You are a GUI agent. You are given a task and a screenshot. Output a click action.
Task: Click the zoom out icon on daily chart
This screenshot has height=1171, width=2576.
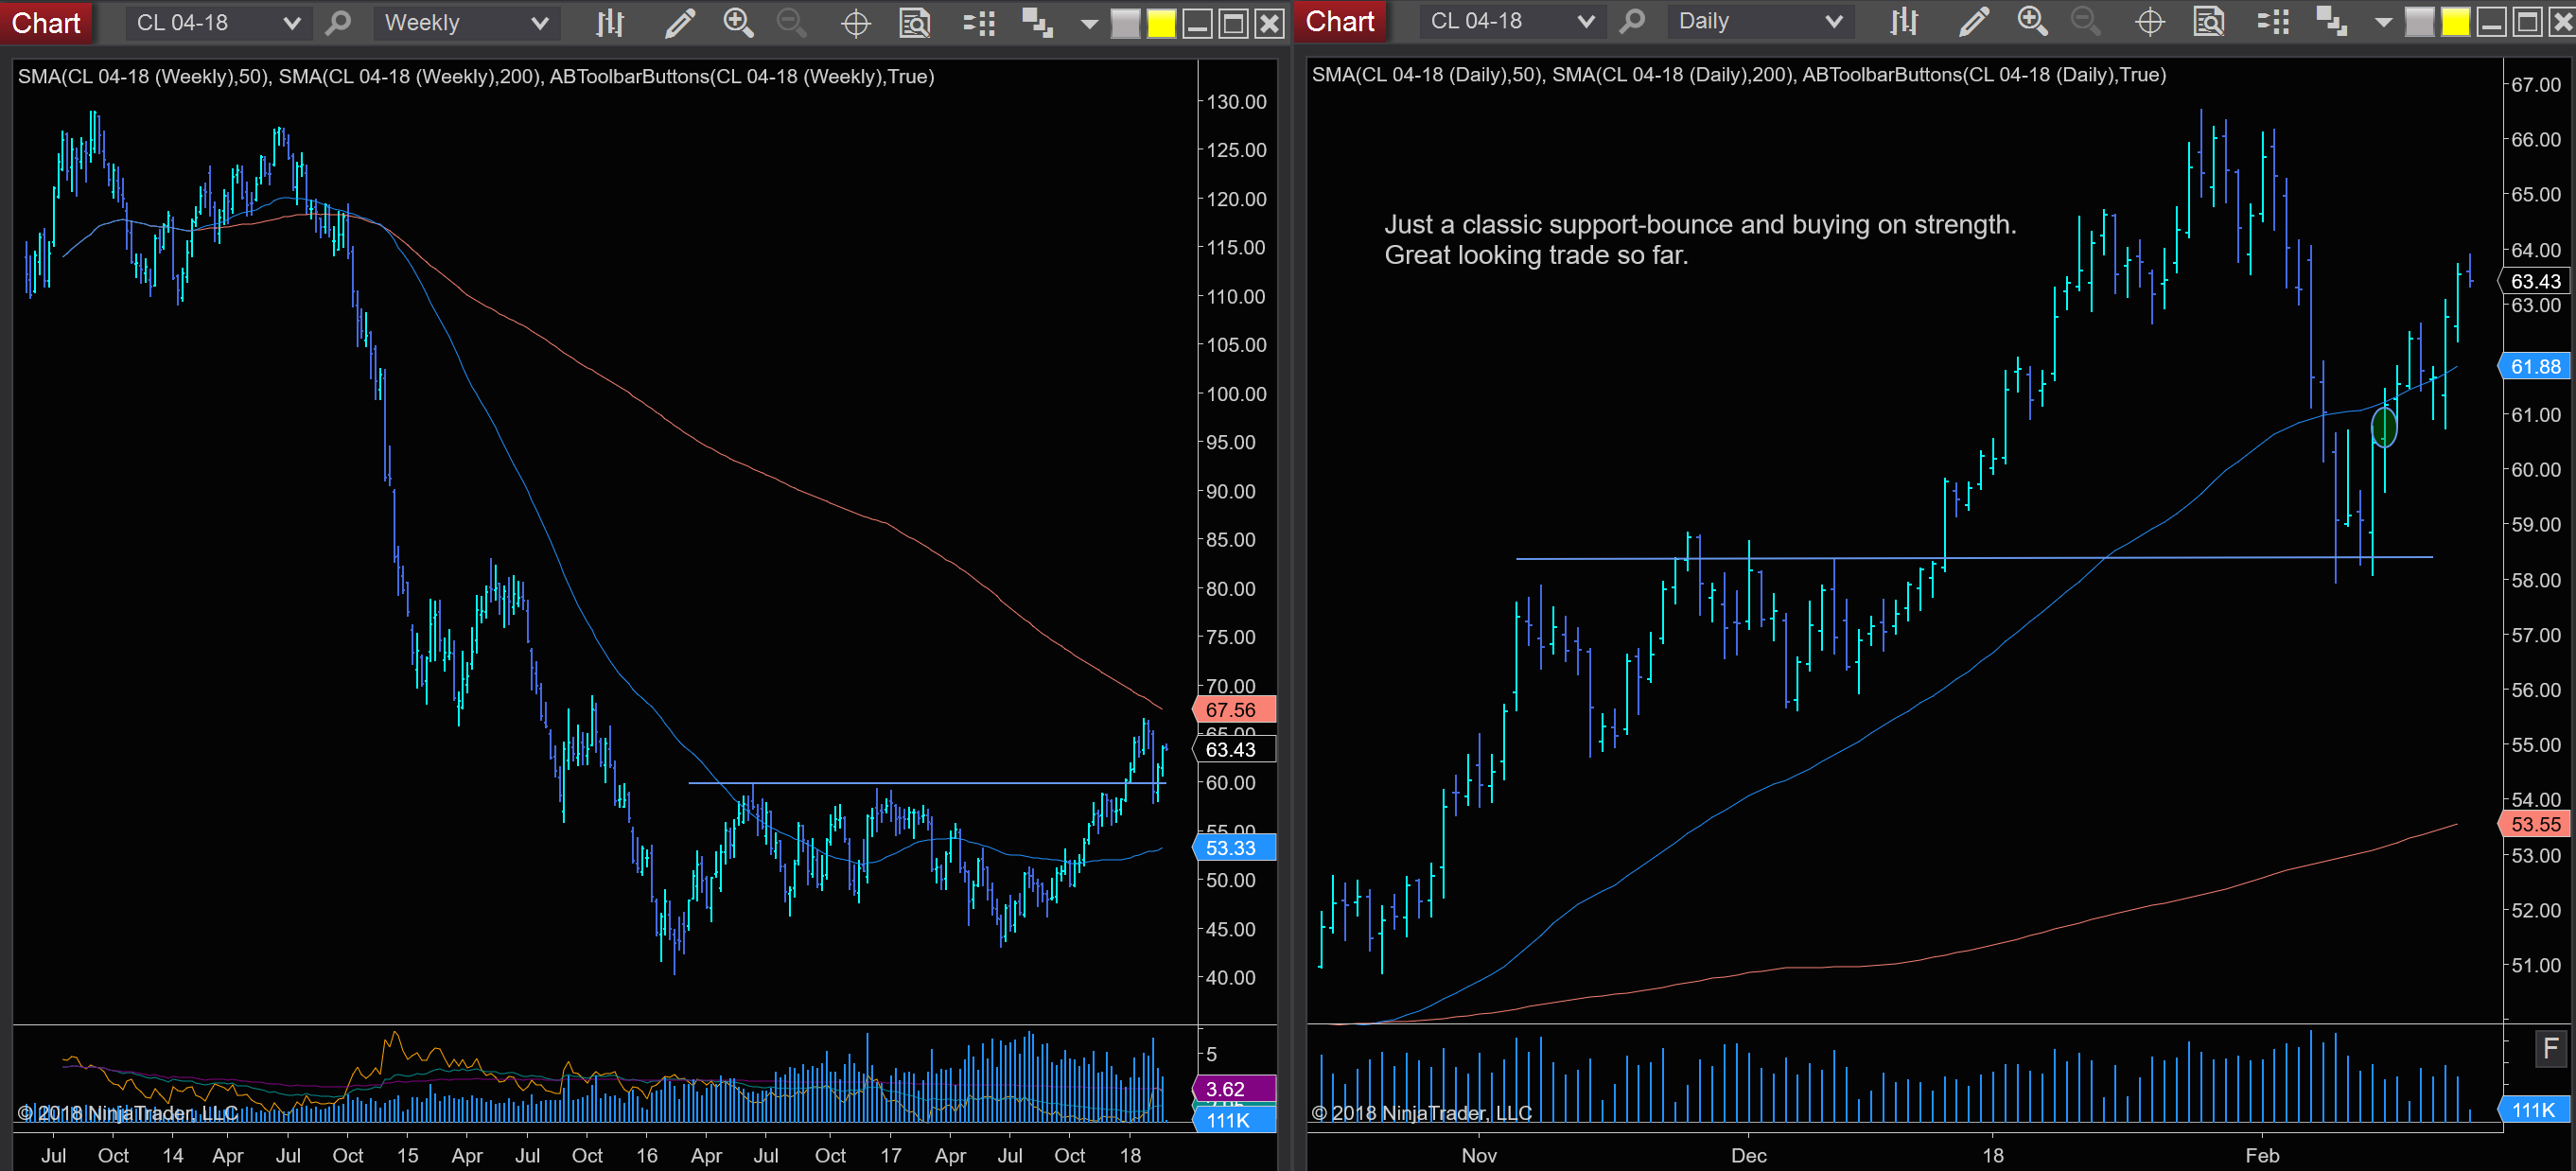click(2086, 21)
